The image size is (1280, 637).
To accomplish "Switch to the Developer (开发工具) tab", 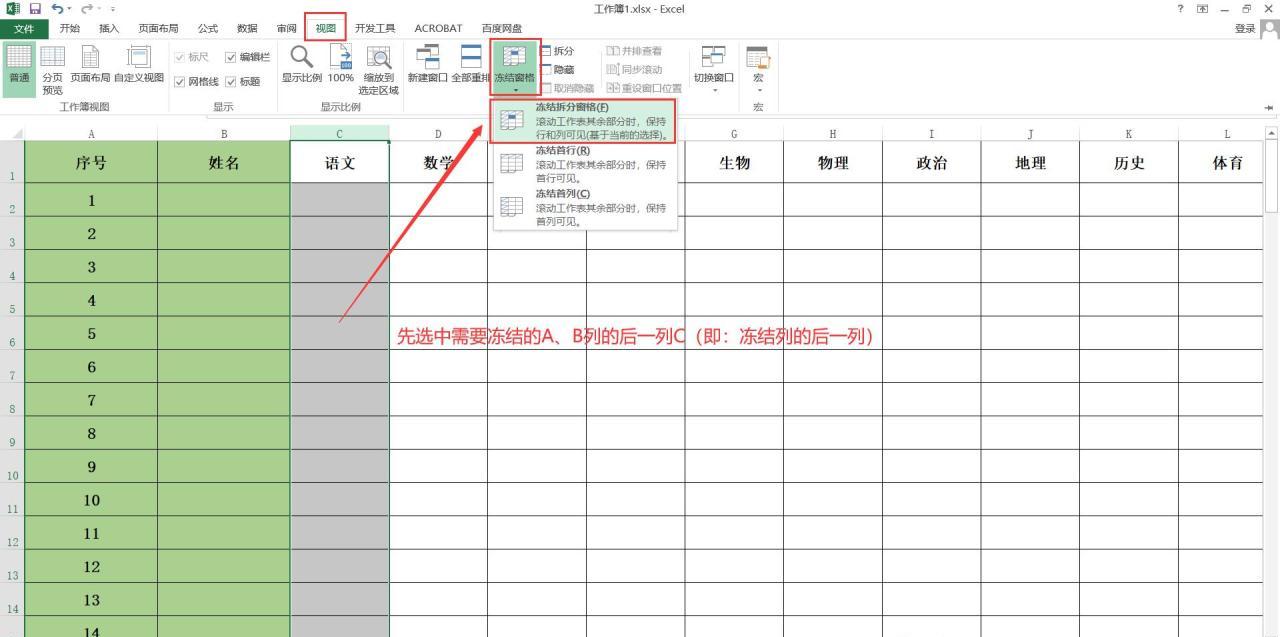I will (x=375, y=28).
